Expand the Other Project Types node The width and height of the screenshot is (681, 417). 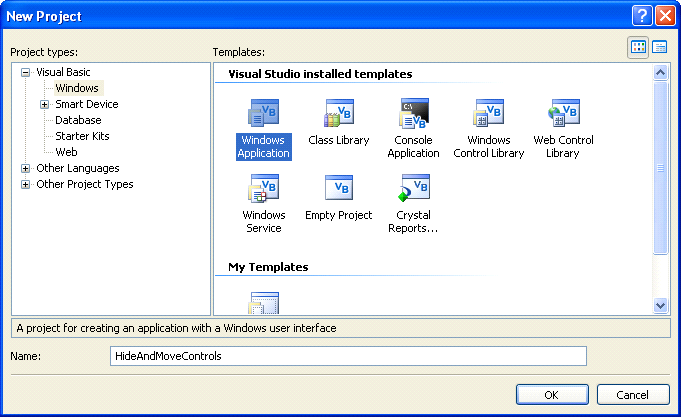coord(26,185)
